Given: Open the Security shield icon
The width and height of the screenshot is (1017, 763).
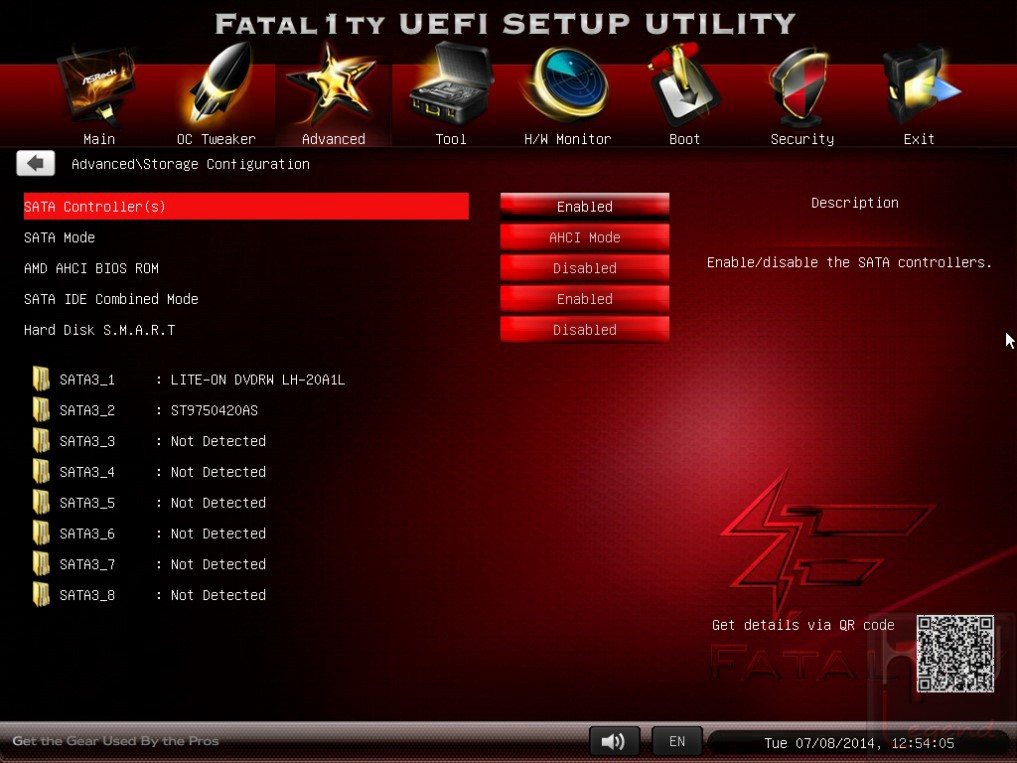Looking at the screenshot, I should click(800, 86).
